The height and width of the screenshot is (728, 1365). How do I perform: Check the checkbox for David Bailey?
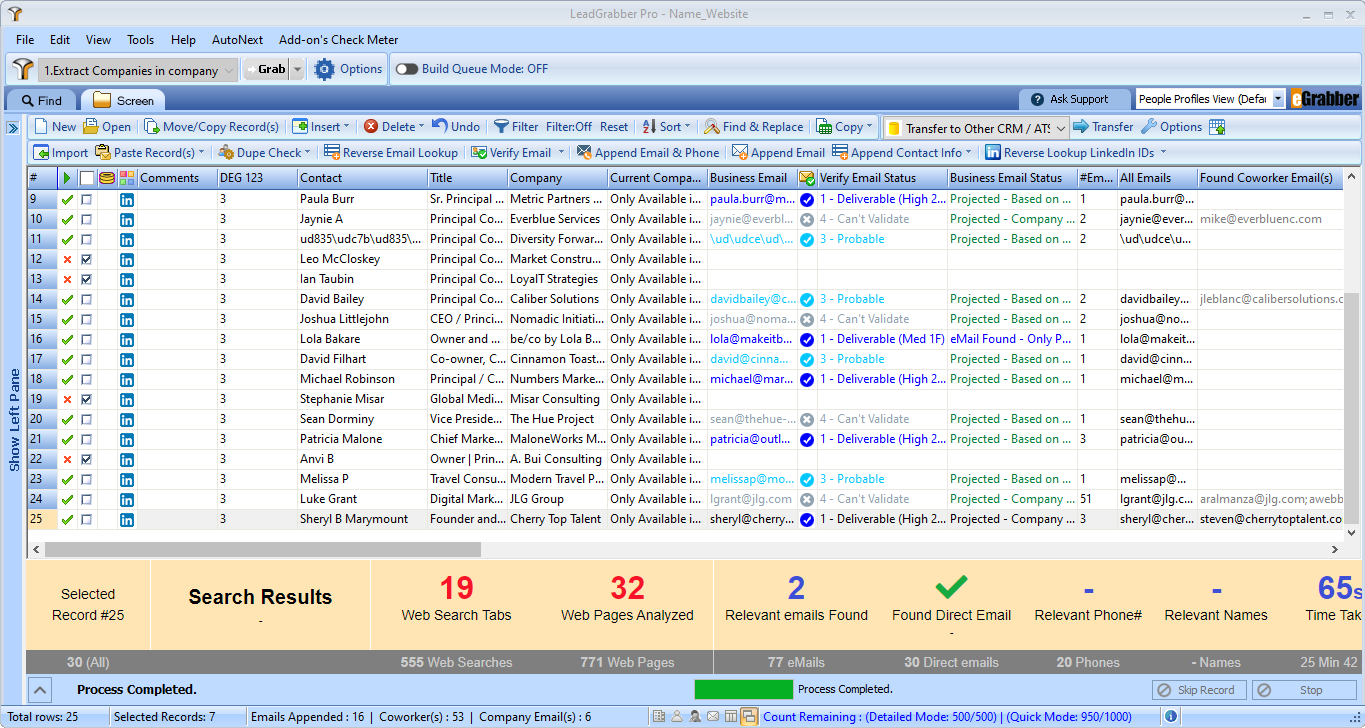(x=87, y=299)
